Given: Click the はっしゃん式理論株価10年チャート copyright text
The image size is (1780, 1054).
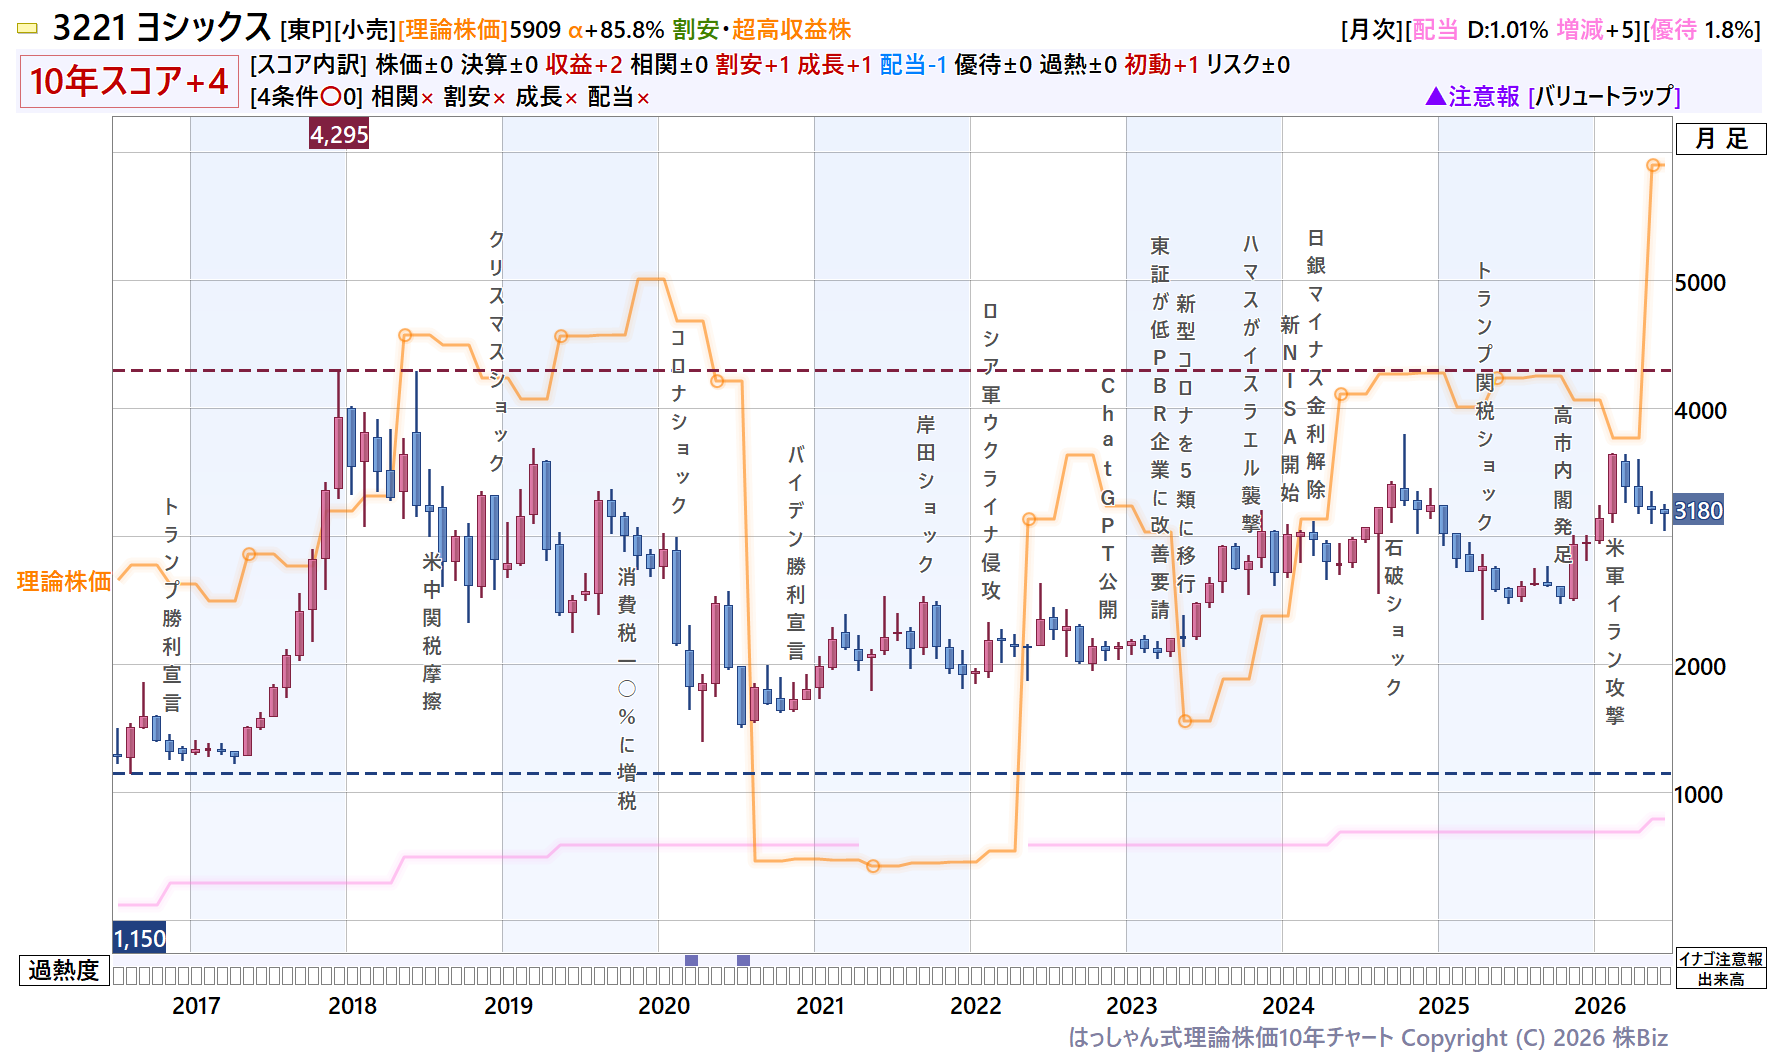Looking at the screenshot, I should coord(1368,1038).
